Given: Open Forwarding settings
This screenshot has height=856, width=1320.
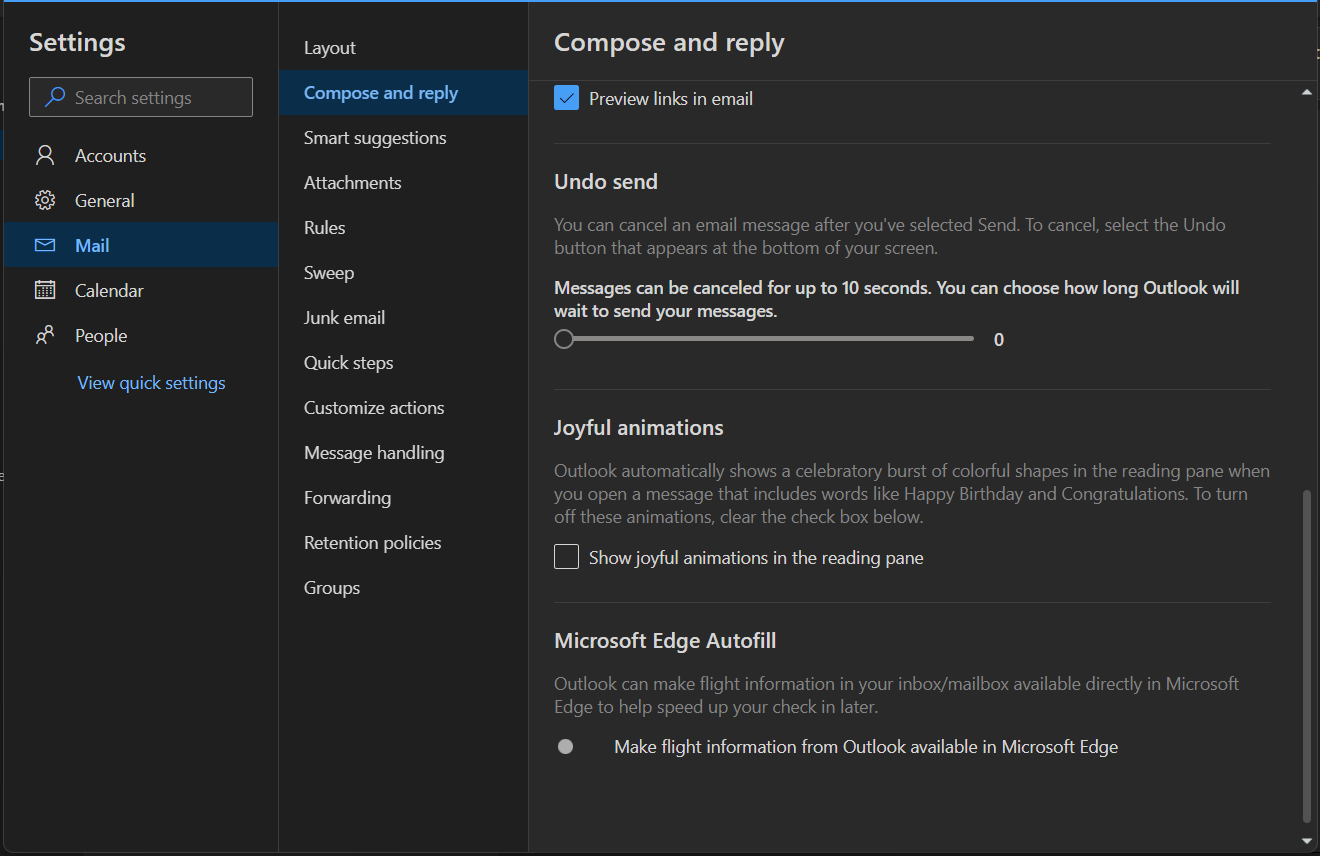Looking at the screenshot, I should (403, 497).
